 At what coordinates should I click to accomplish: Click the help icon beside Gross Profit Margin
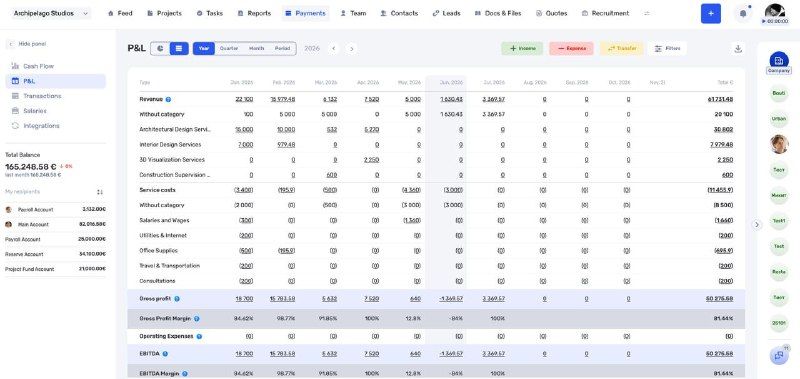coord(196,318)
